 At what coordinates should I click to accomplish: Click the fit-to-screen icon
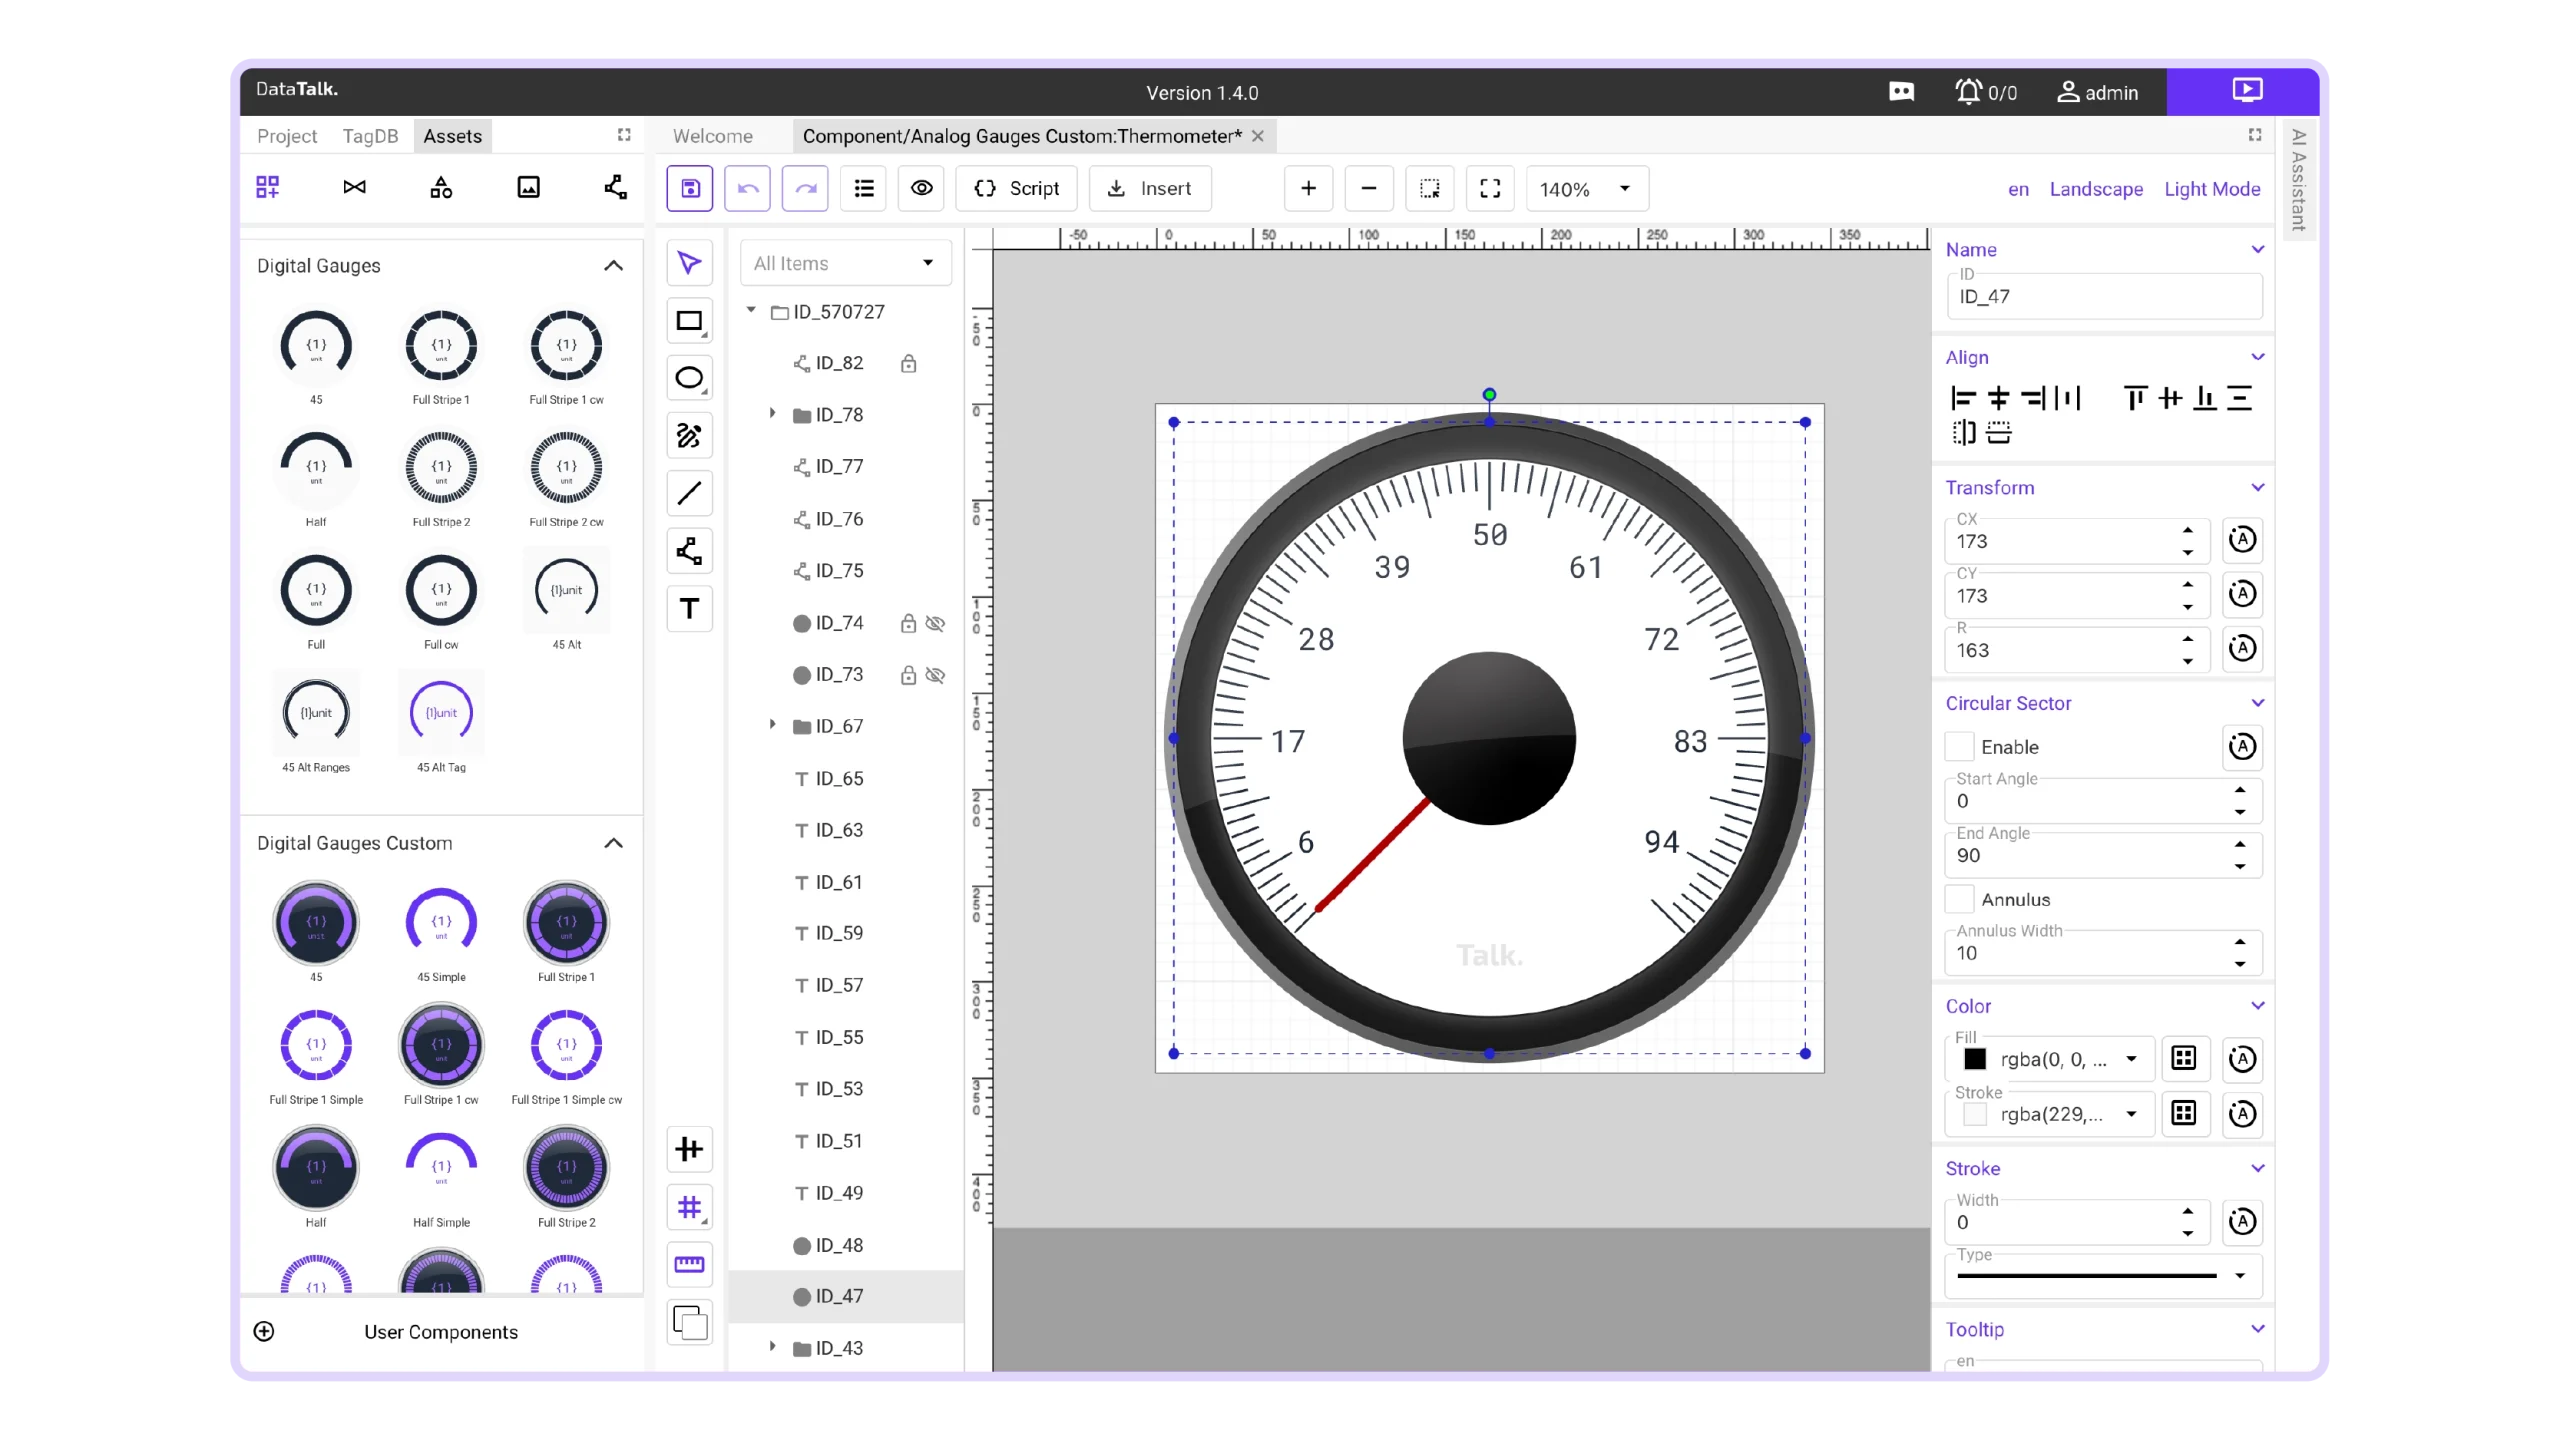[1490, 188]
